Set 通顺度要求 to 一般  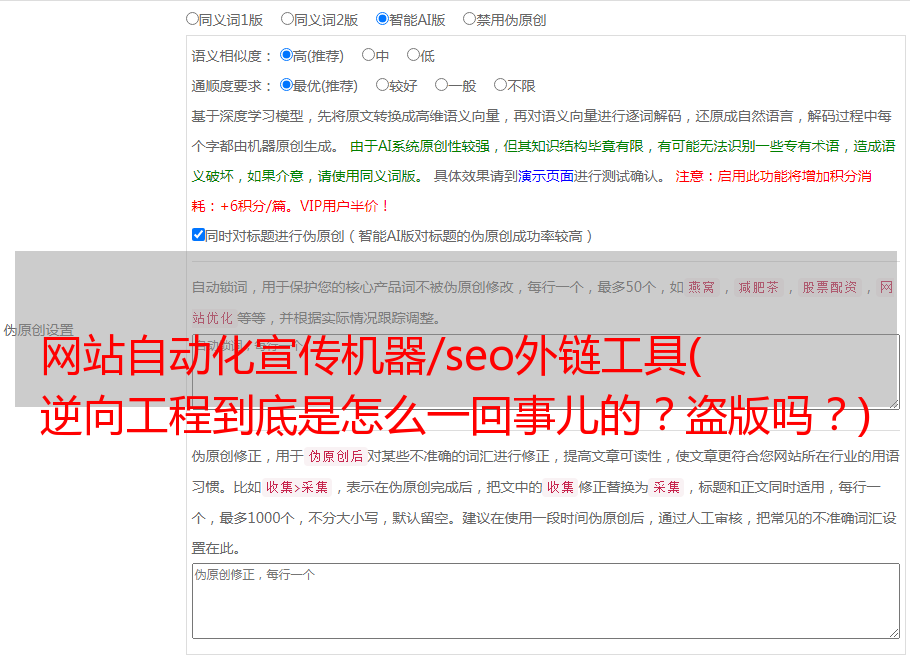pyautogui.click(x=441, y=85)
